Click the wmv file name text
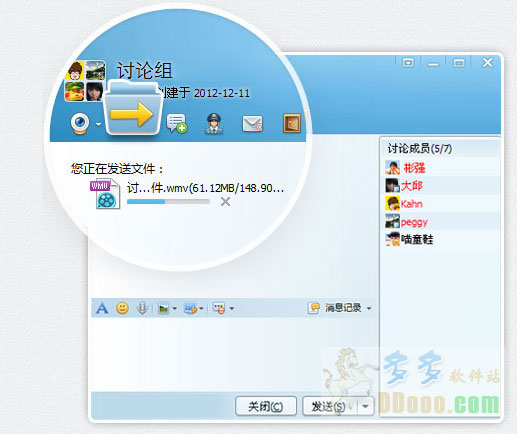 point(205,188)
